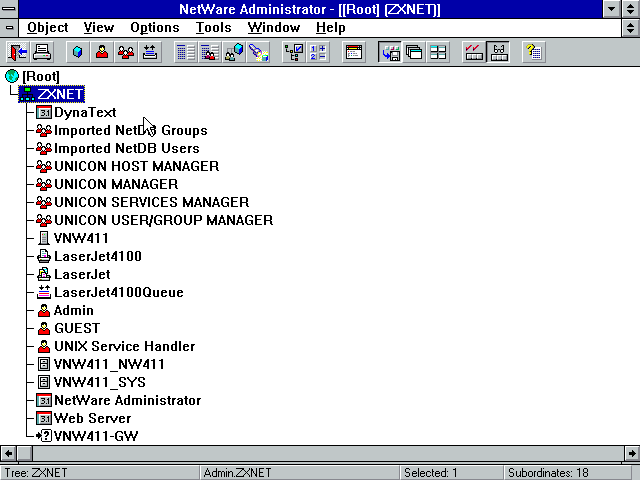This screenshot has width=640, height=480.
Task: Click the cascade windows icon
Action: 414,52
